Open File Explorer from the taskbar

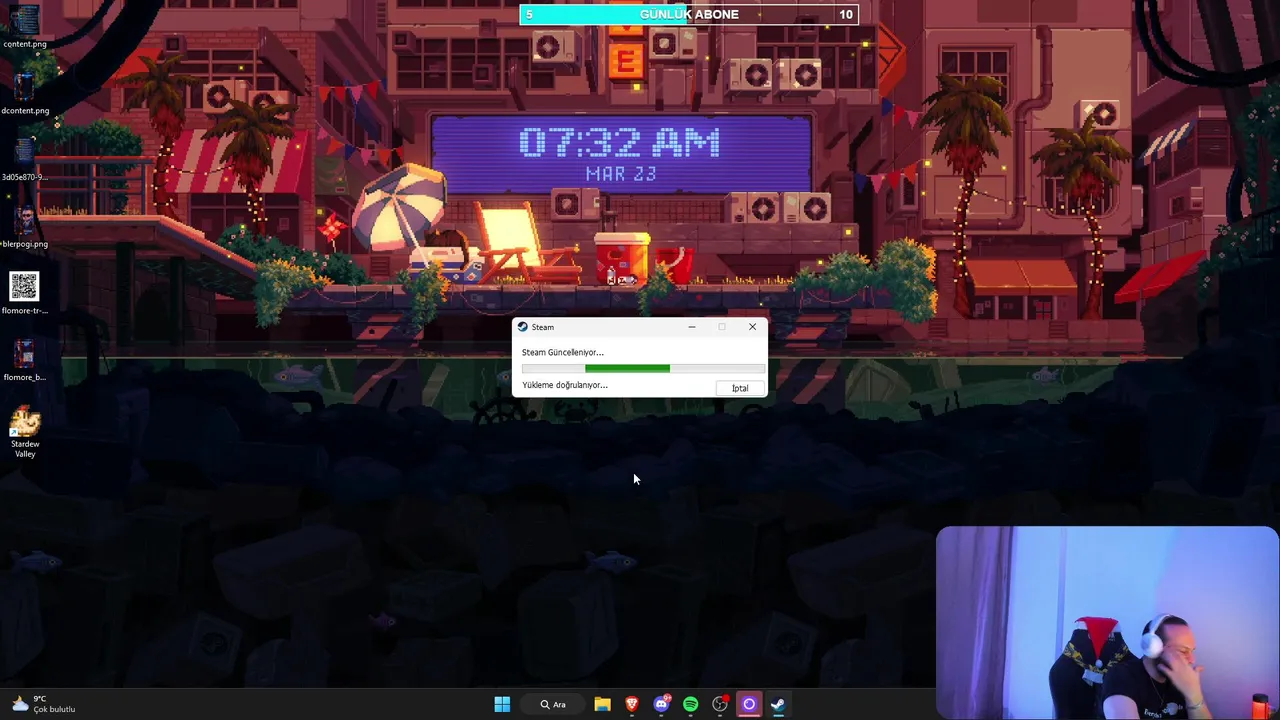click(602, 704)
